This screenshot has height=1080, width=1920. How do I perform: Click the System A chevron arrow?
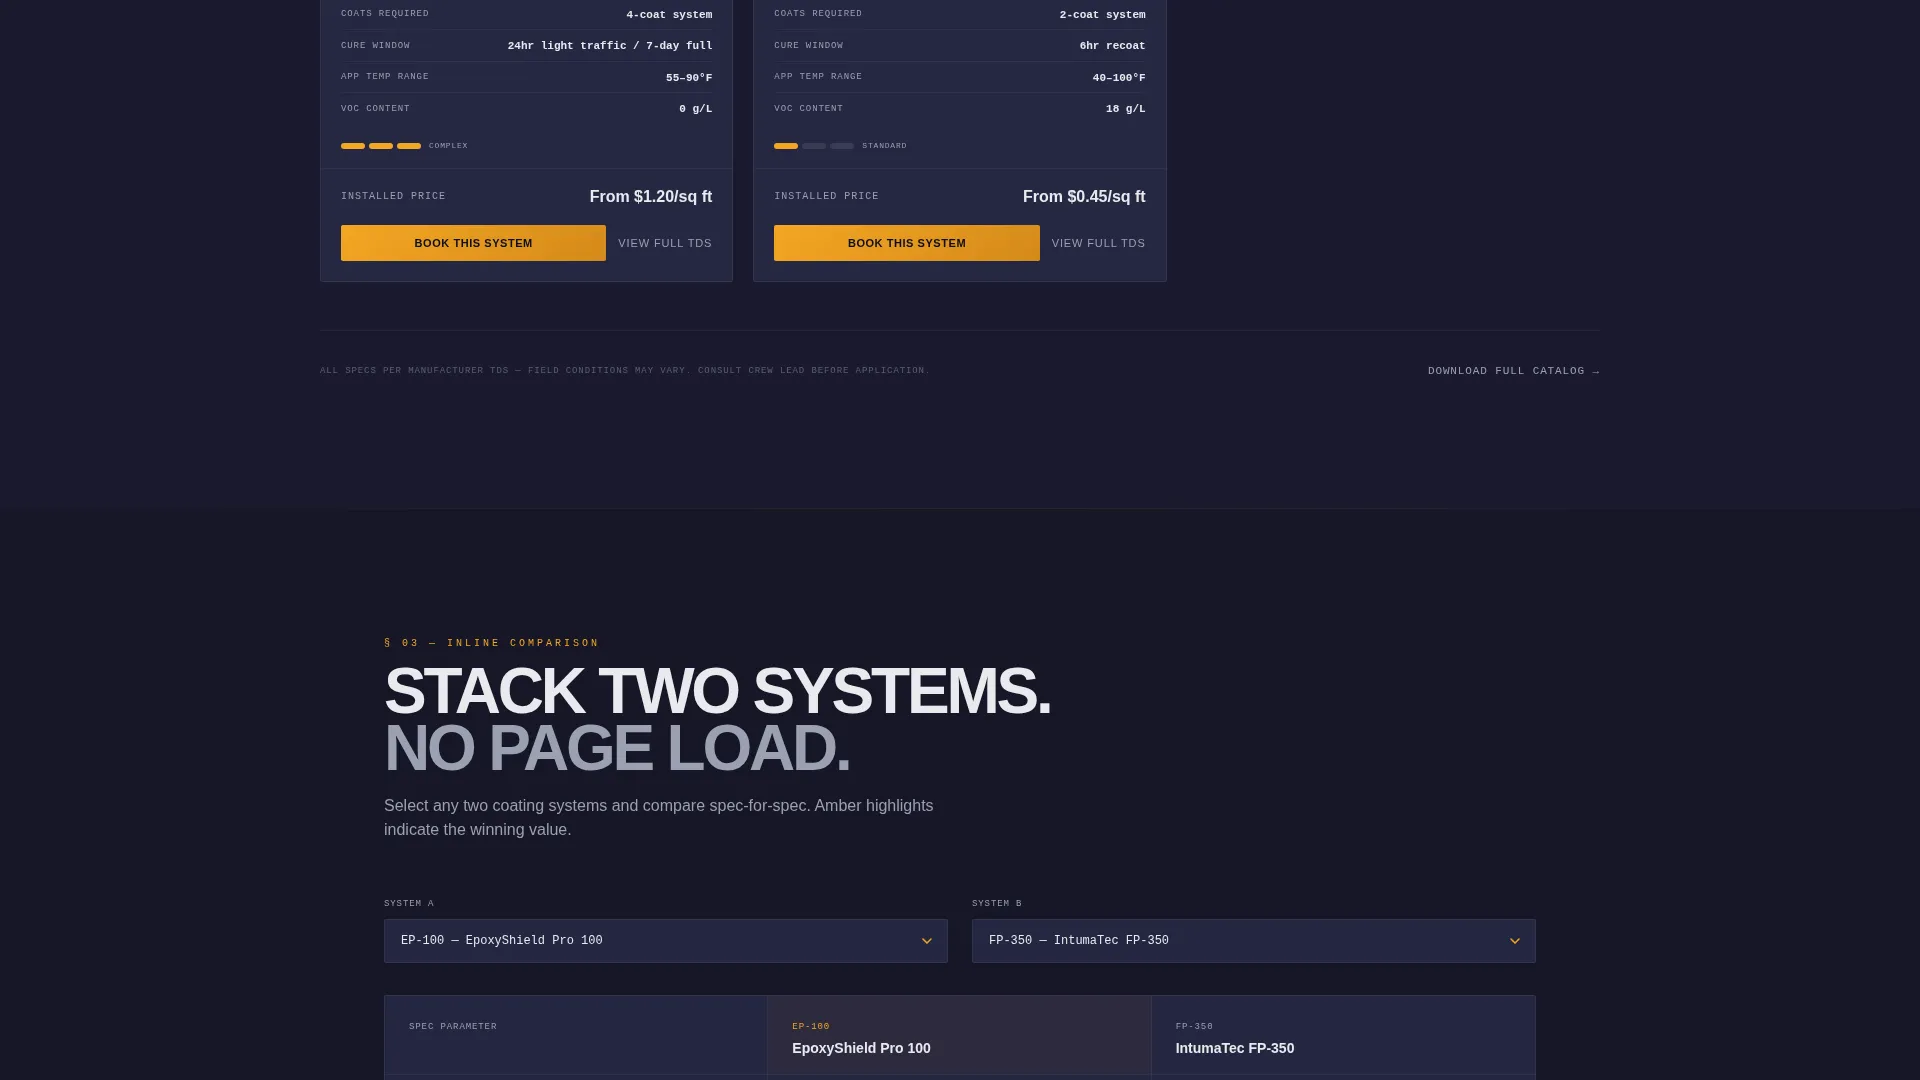point(927,941)
